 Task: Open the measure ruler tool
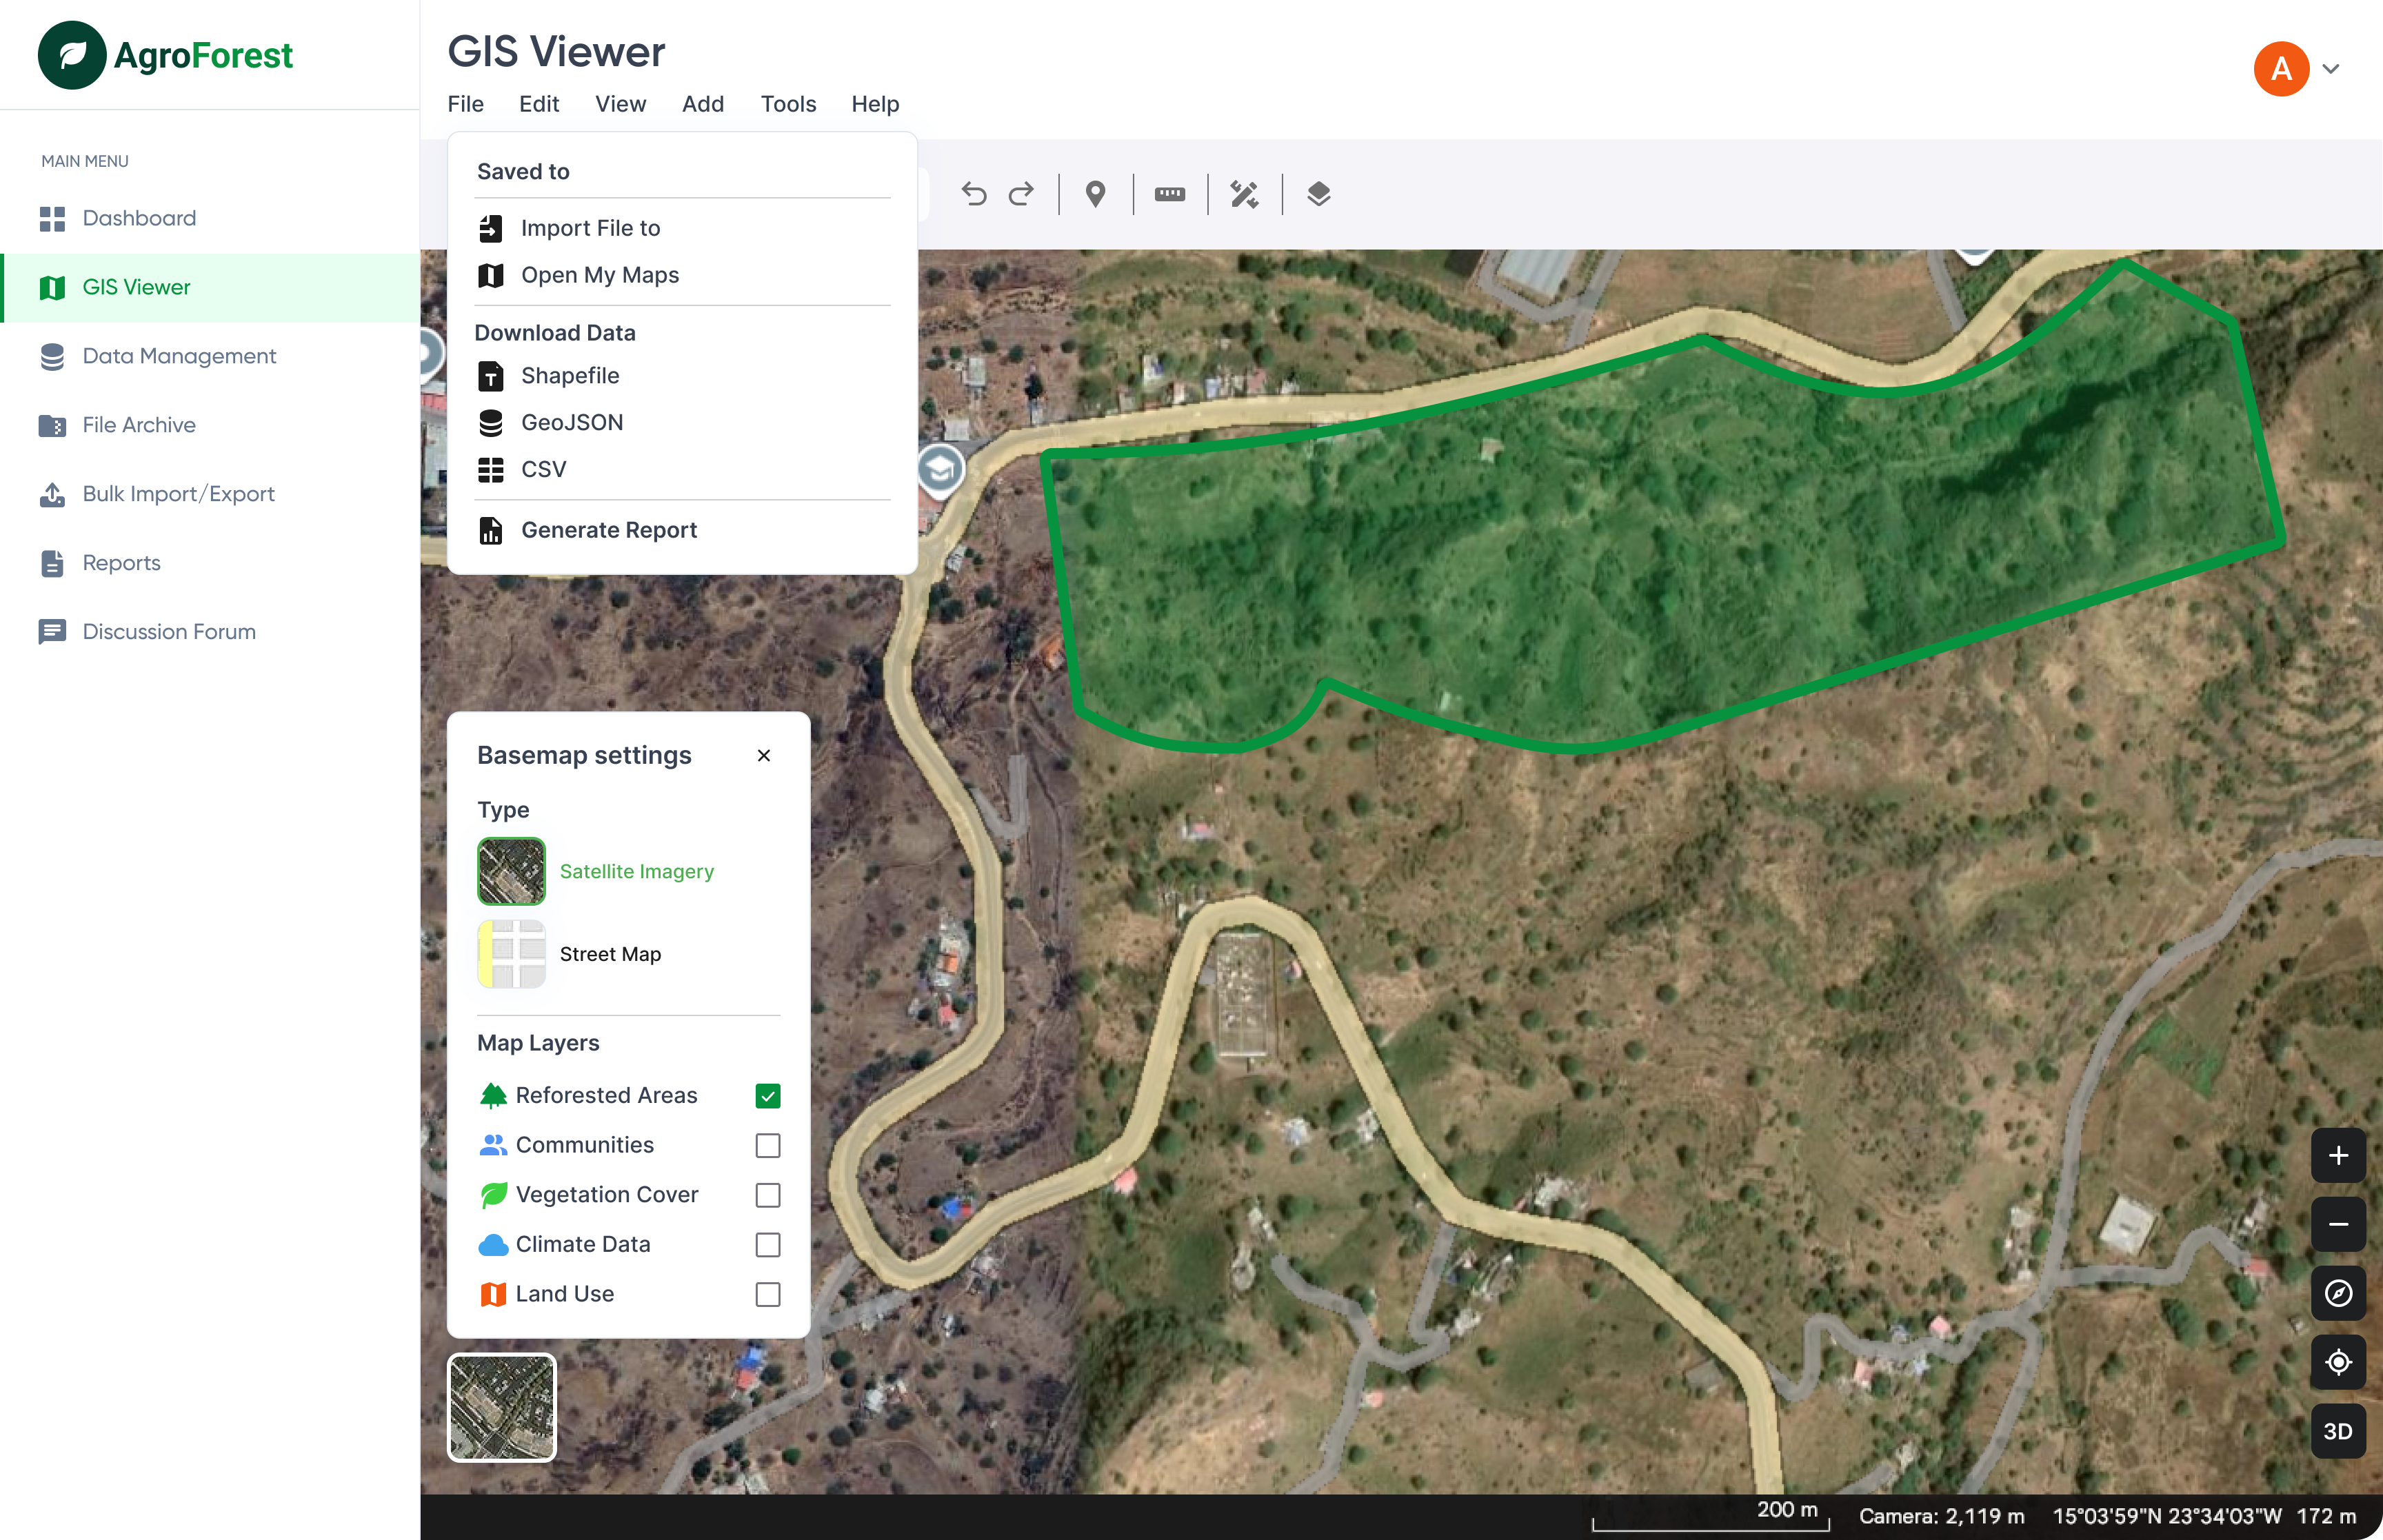tap(1170, 194)
